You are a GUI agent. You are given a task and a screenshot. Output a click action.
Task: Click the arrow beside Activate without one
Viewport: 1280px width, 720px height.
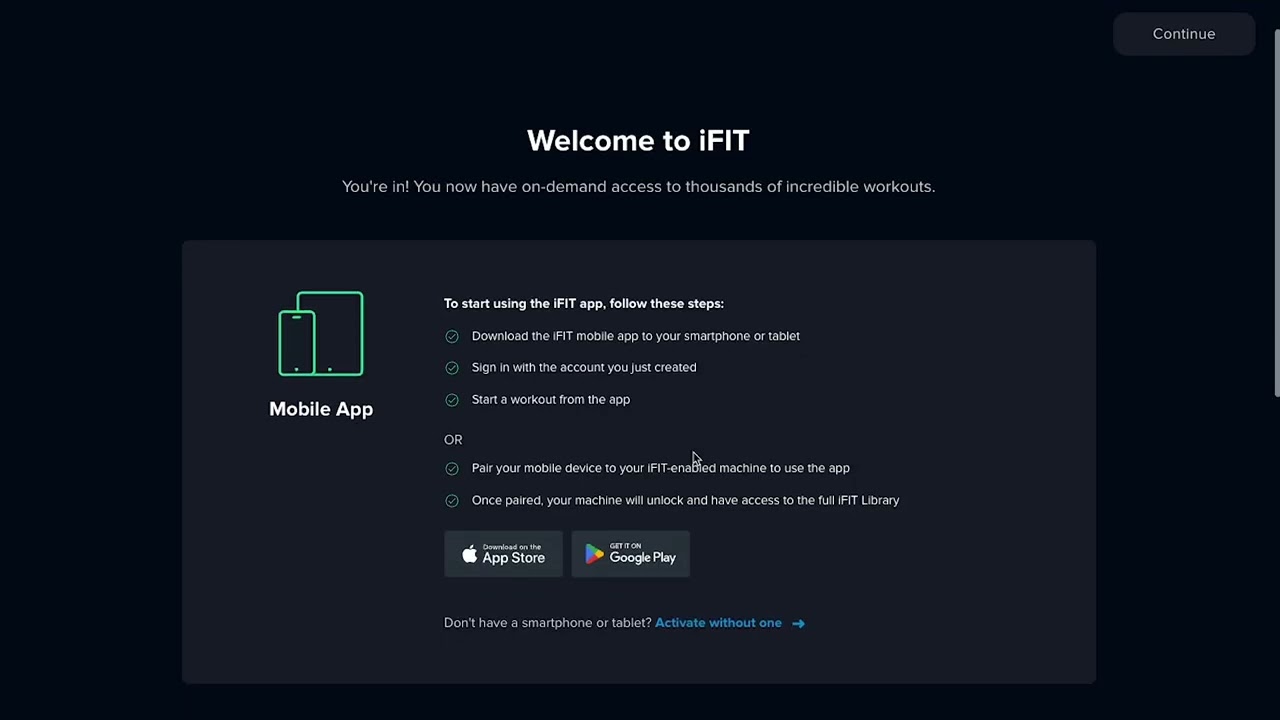coord(798,623)
